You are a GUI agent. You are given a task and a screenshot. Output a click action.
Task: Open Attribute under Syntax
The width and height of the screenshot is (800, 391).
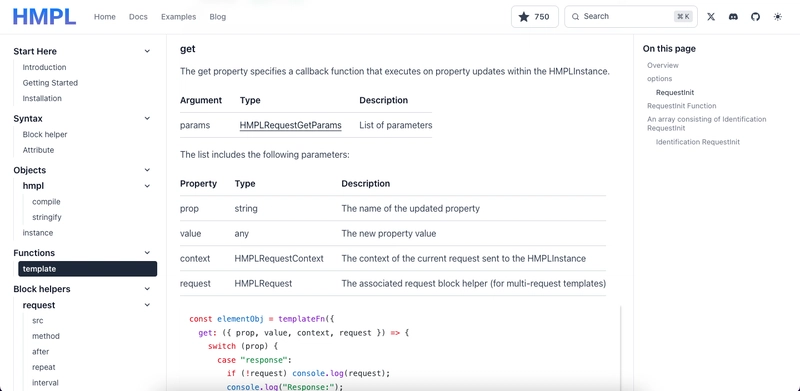coord(38,150)
